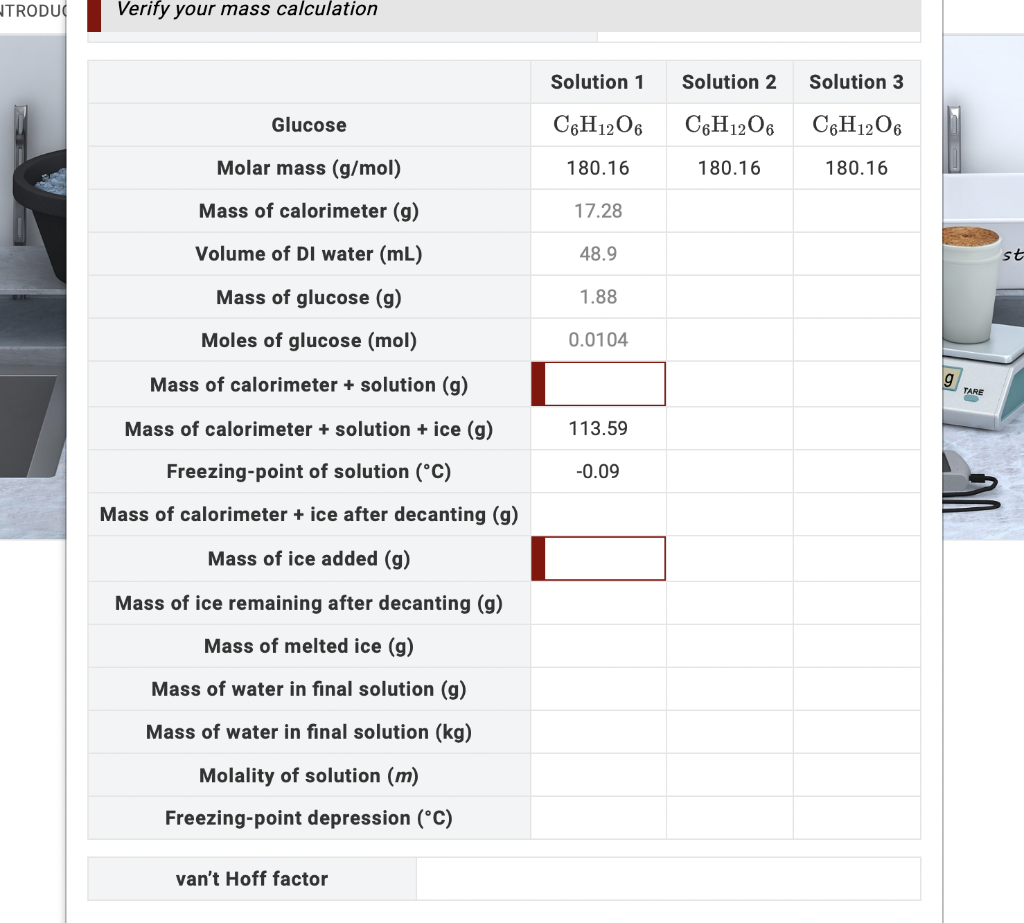The height and width of the screenshot is (923, 1024).
Task: Click the Mass of ice added input field
Action: click(x=599, y=559)
